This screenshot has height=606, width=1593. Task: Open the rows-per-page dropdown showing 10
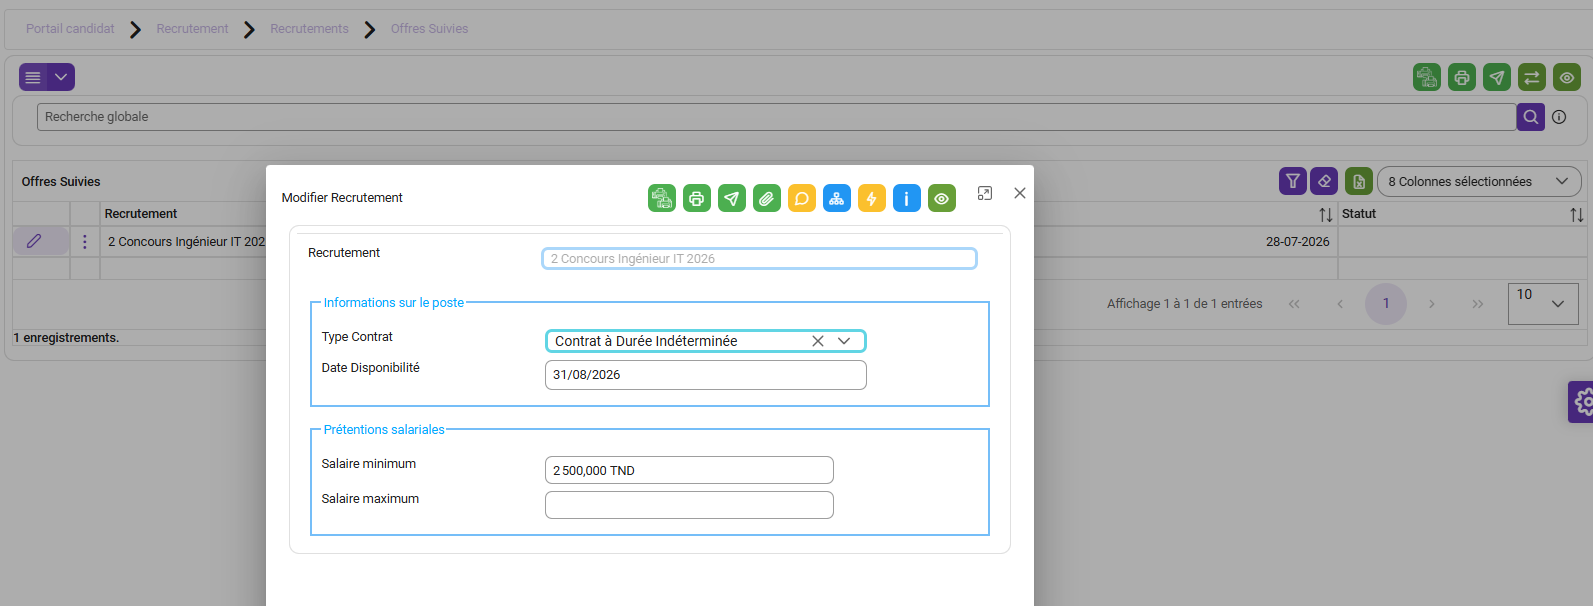[1545, 303]
